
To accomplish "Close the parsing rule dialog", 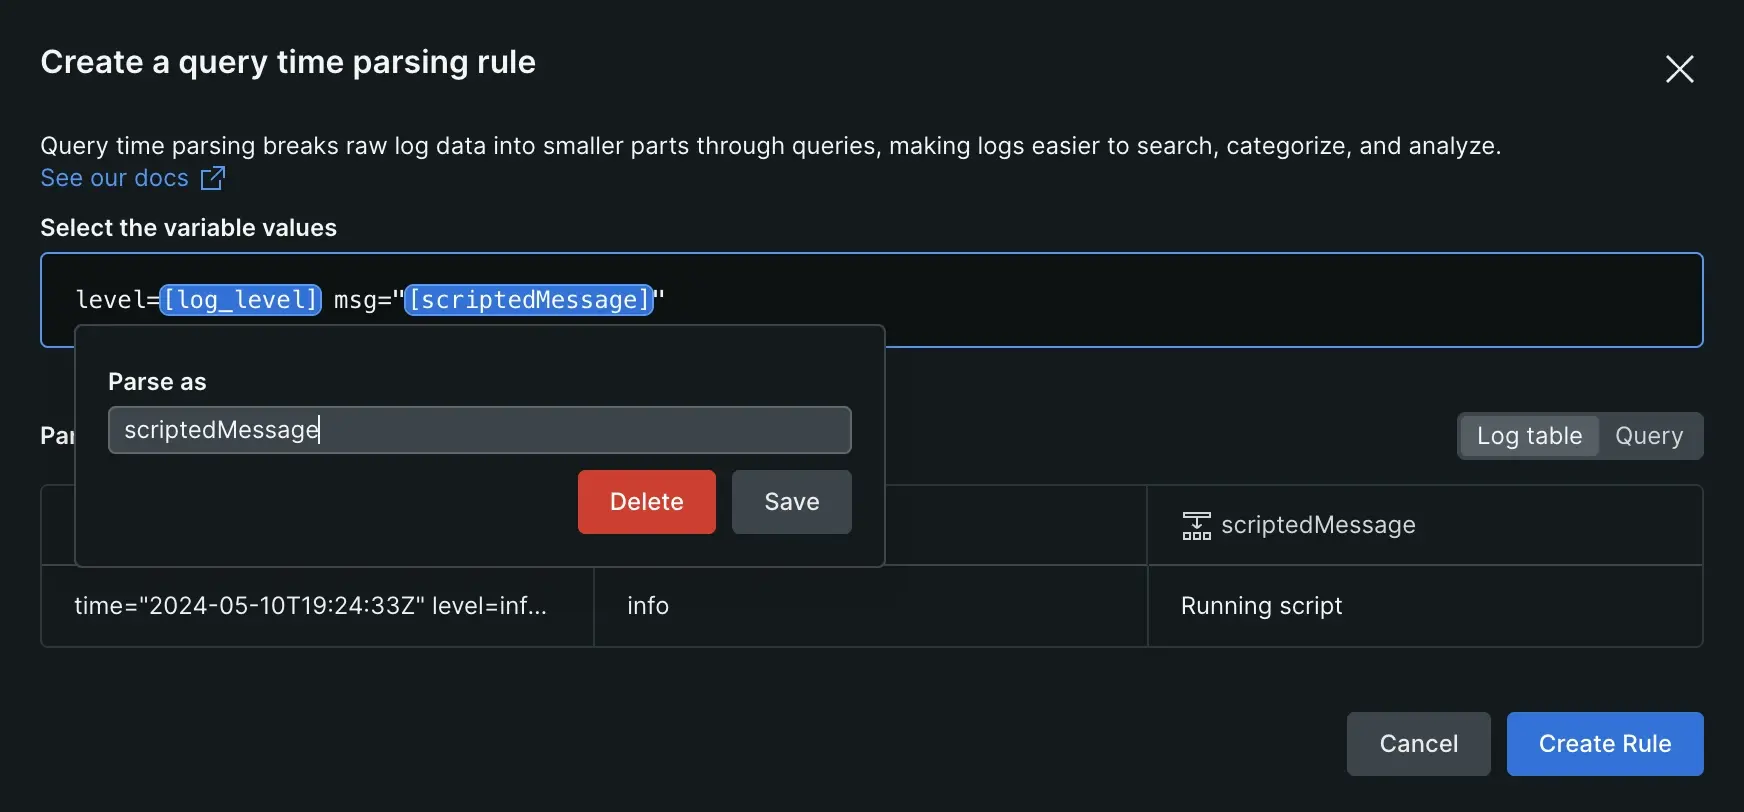I will click(1679, 69).
